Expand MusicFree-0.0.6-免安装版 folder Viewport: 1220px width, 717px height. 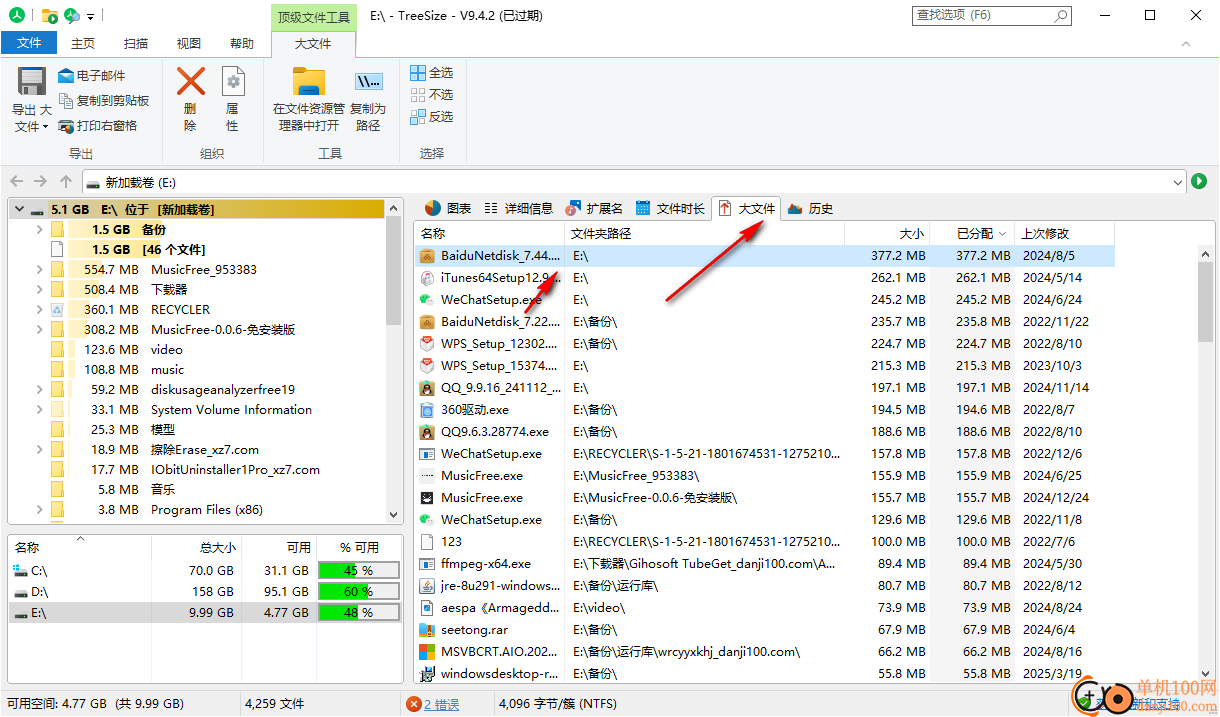click(39, 330)
